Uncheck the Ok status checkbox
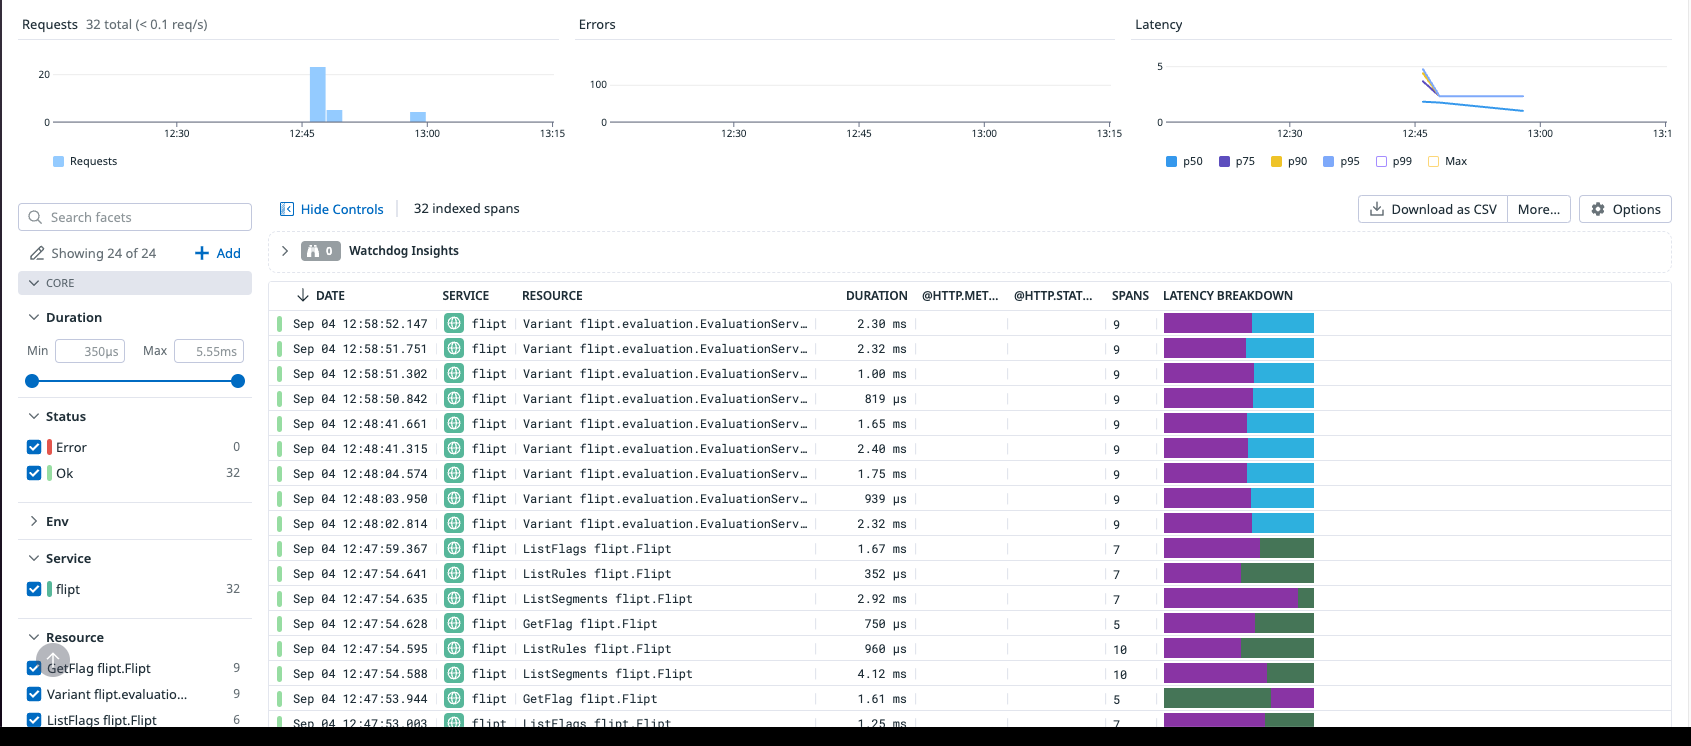 point(34,473)
